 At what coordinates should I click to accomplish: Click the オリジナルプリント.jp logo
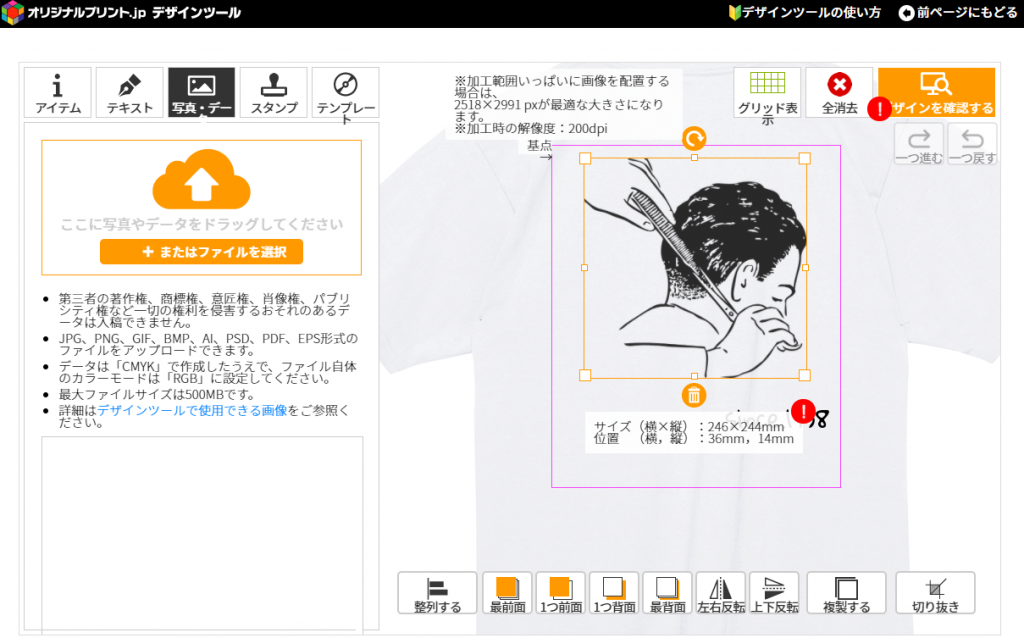(x=121, y=13)
